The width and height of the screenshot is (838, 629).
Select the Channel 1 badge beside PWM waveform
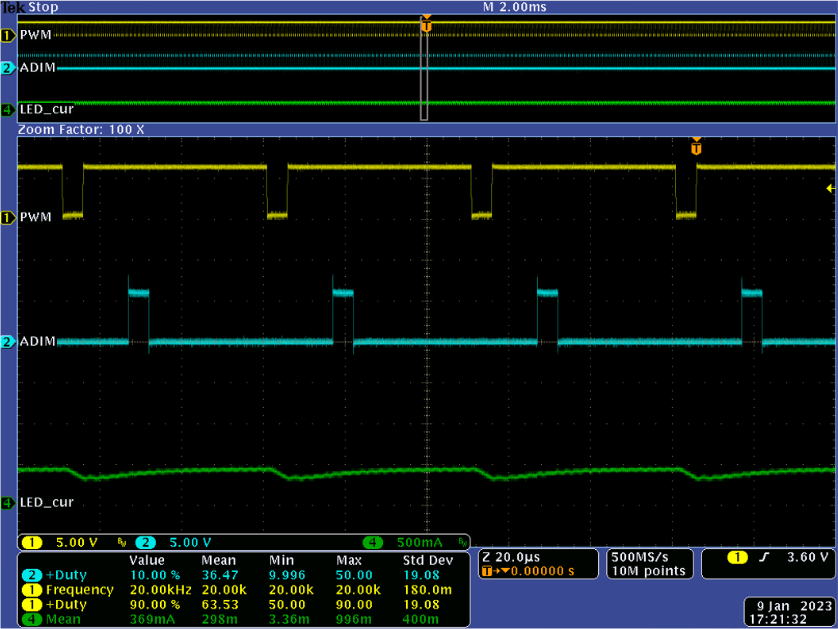pos(7,217)
